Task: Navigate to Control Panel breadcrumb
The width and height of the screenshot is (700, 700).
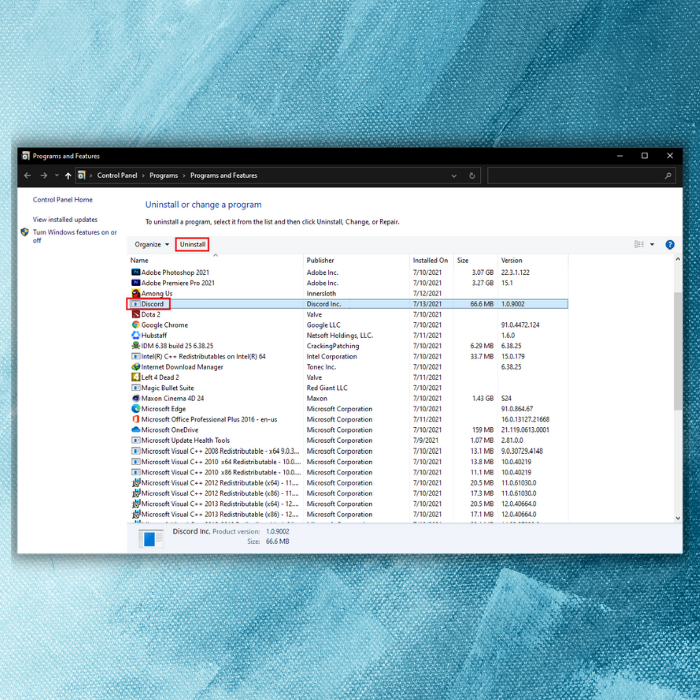Action: pos(117,175)
